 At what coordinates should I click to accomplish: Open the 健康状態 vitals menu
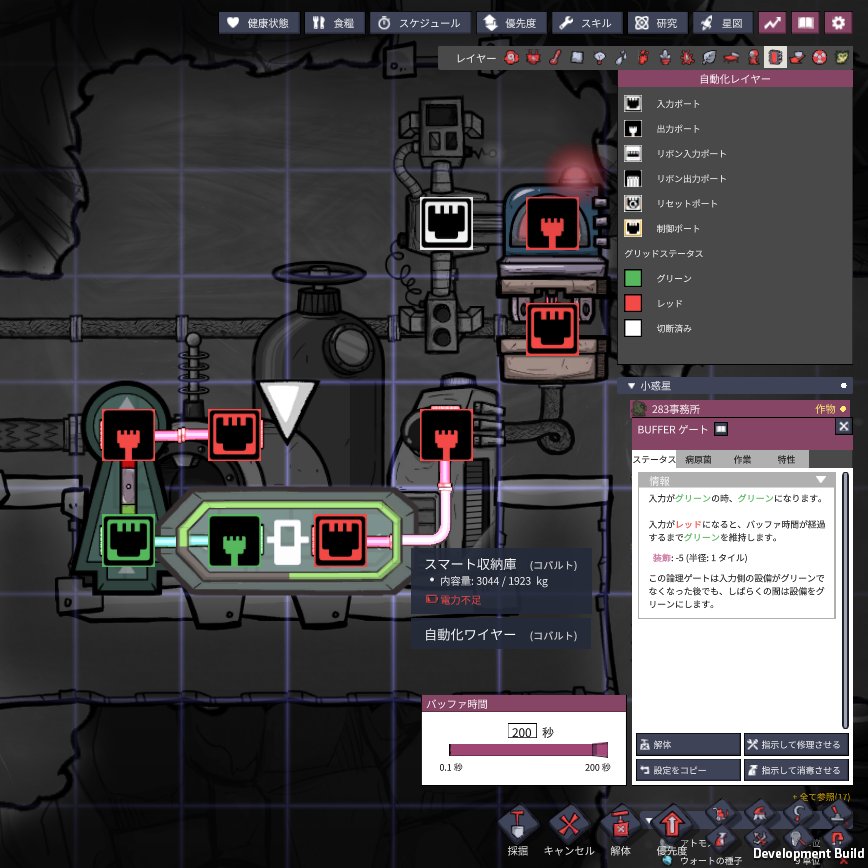click(259, 23)
